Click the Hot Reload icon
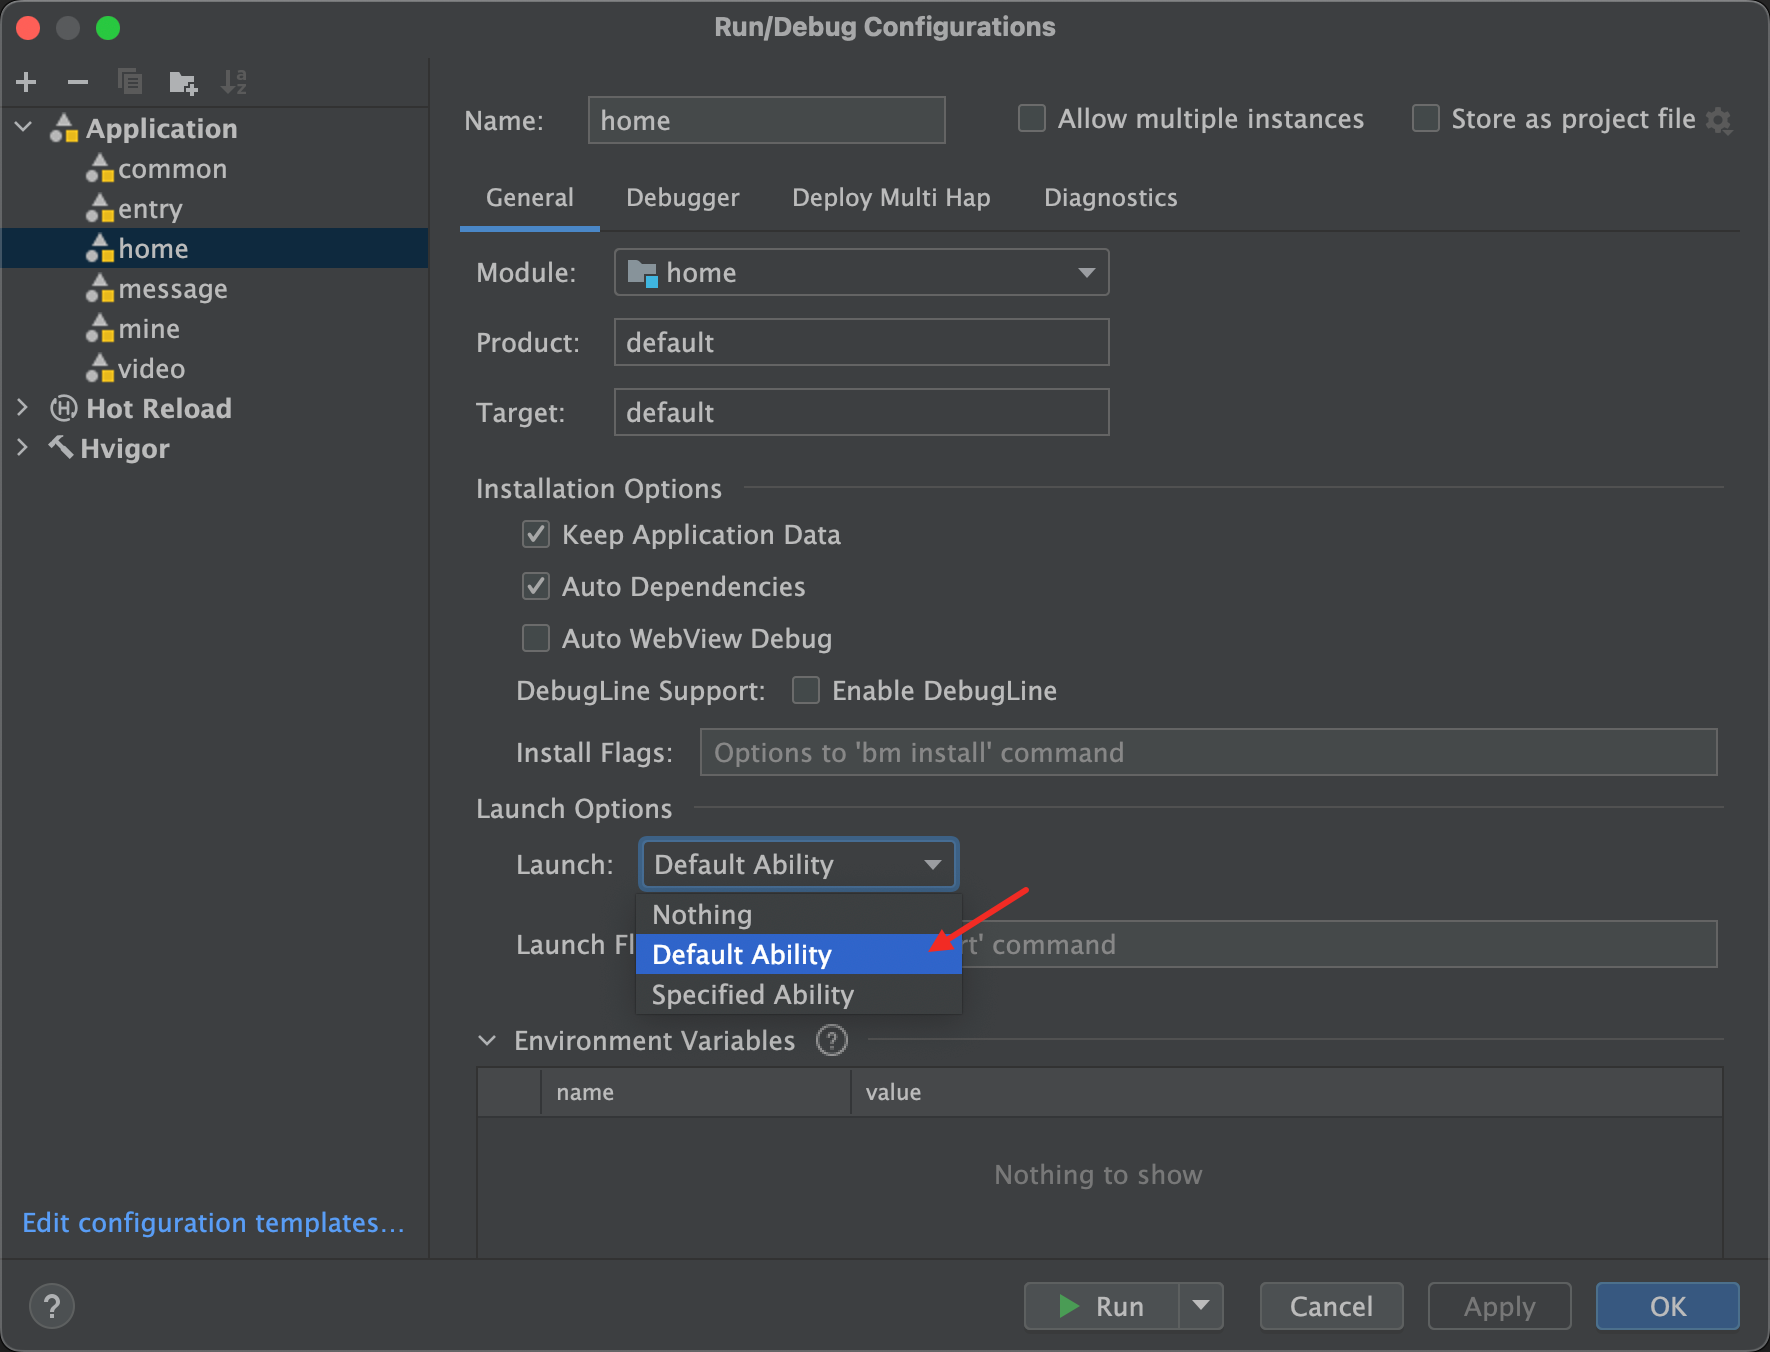1770x1352 pixels. 64,408
